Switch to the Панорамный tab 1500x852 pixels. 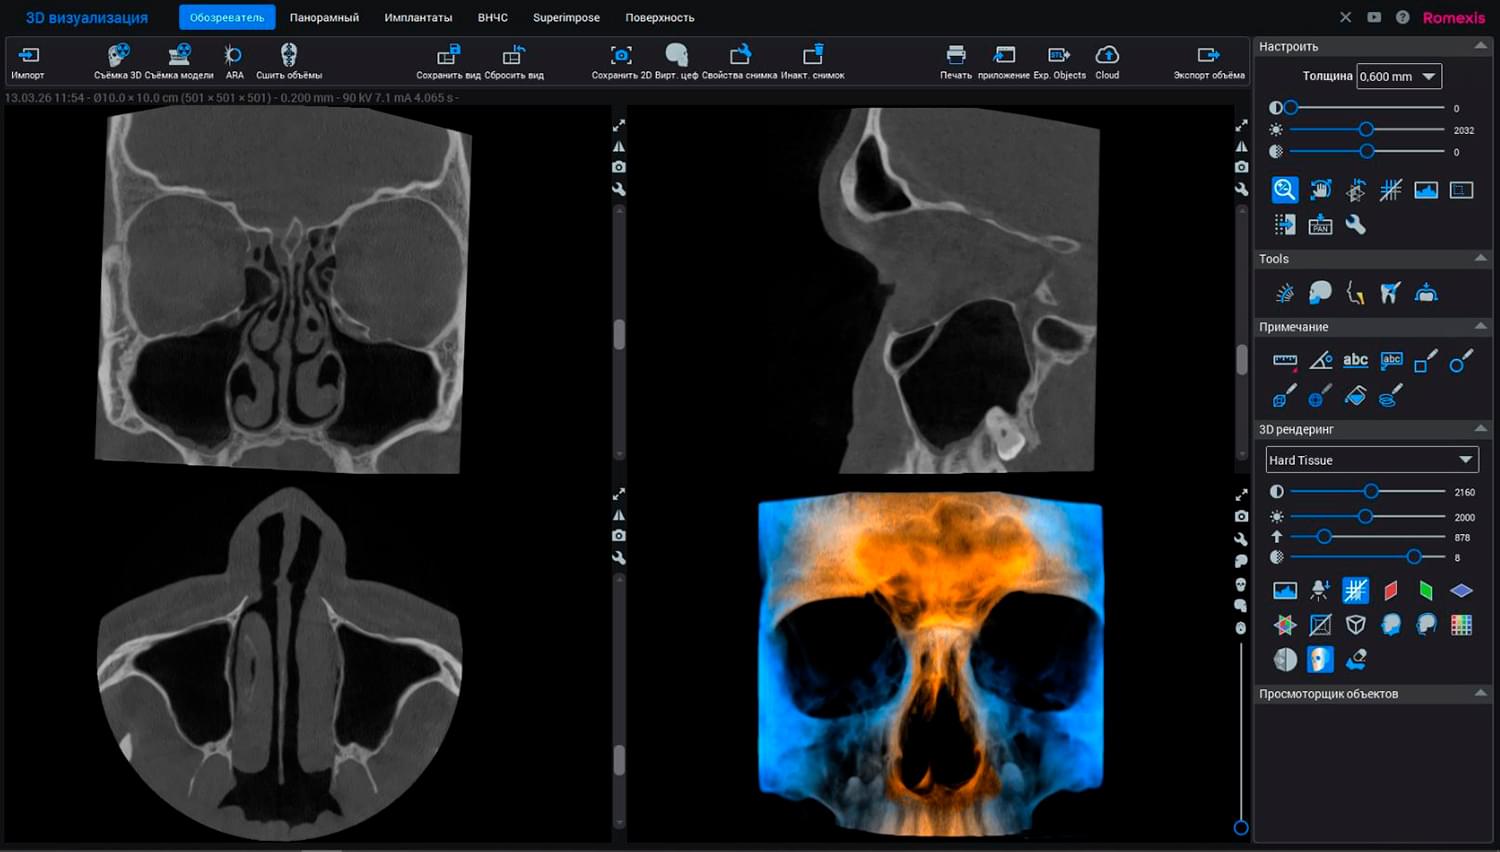point(324,17)
